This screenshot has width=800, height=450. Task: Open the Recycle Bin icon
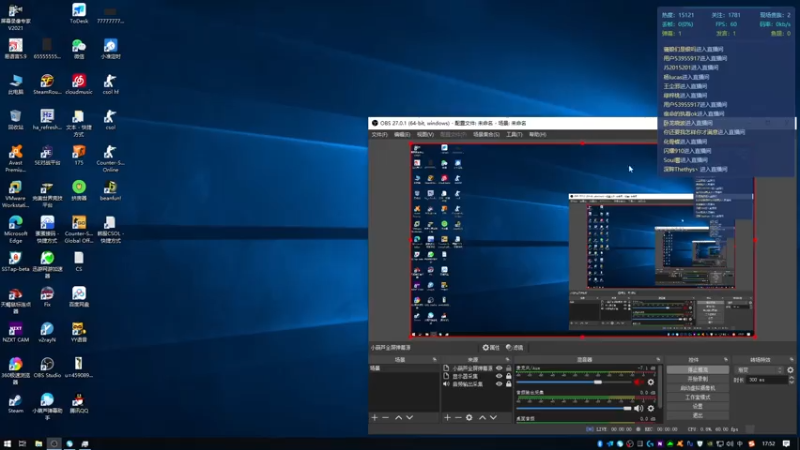pos(16,119)
